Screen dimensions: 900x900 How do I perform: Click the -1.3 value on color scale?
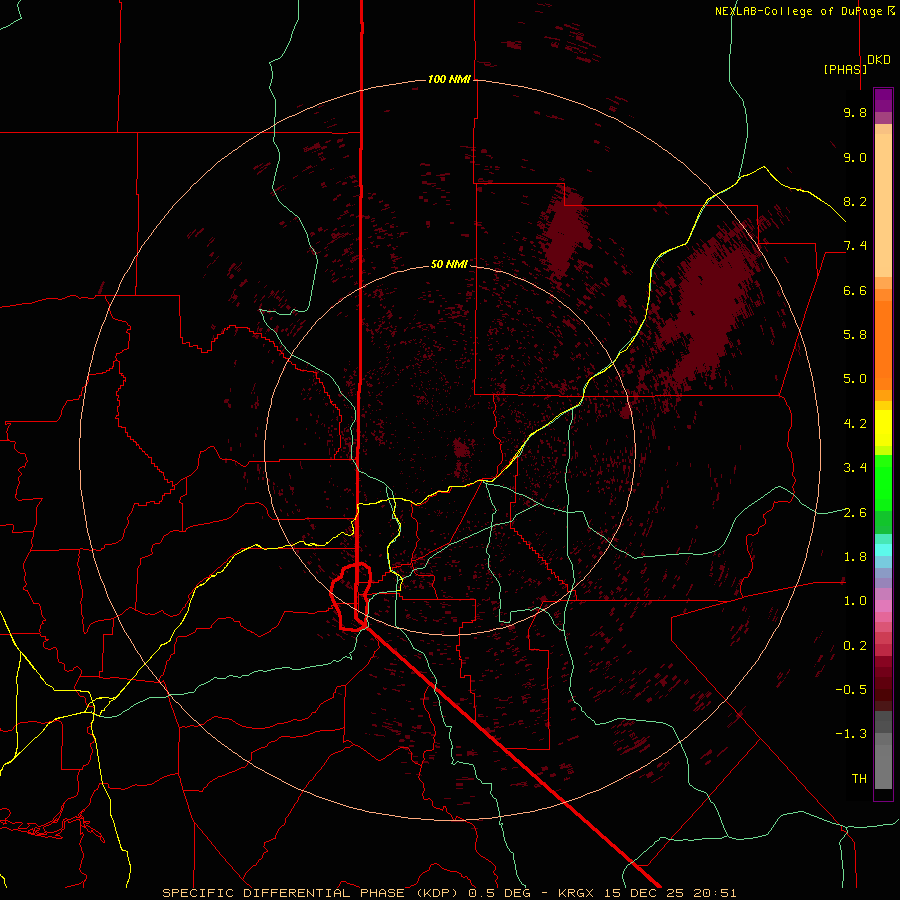pos(851,734)
